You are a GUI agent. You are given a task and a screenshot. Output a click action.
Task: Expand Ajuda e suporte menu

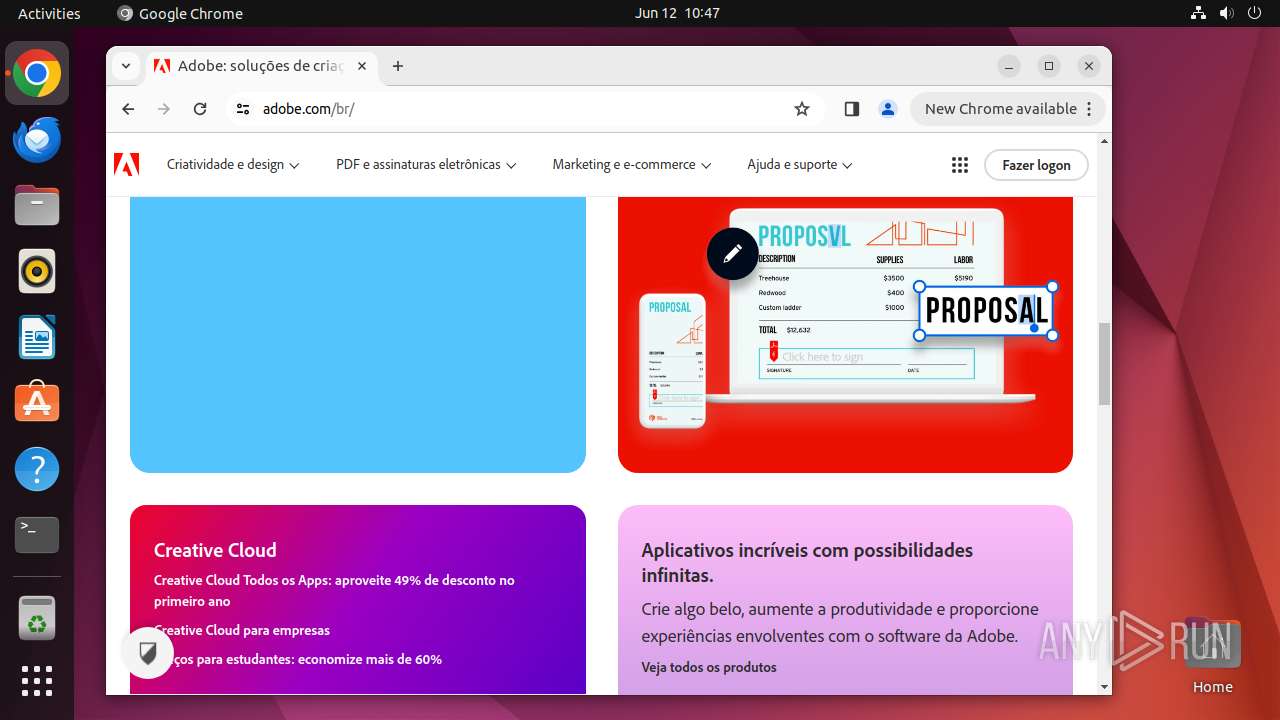(x=800, y=165)
